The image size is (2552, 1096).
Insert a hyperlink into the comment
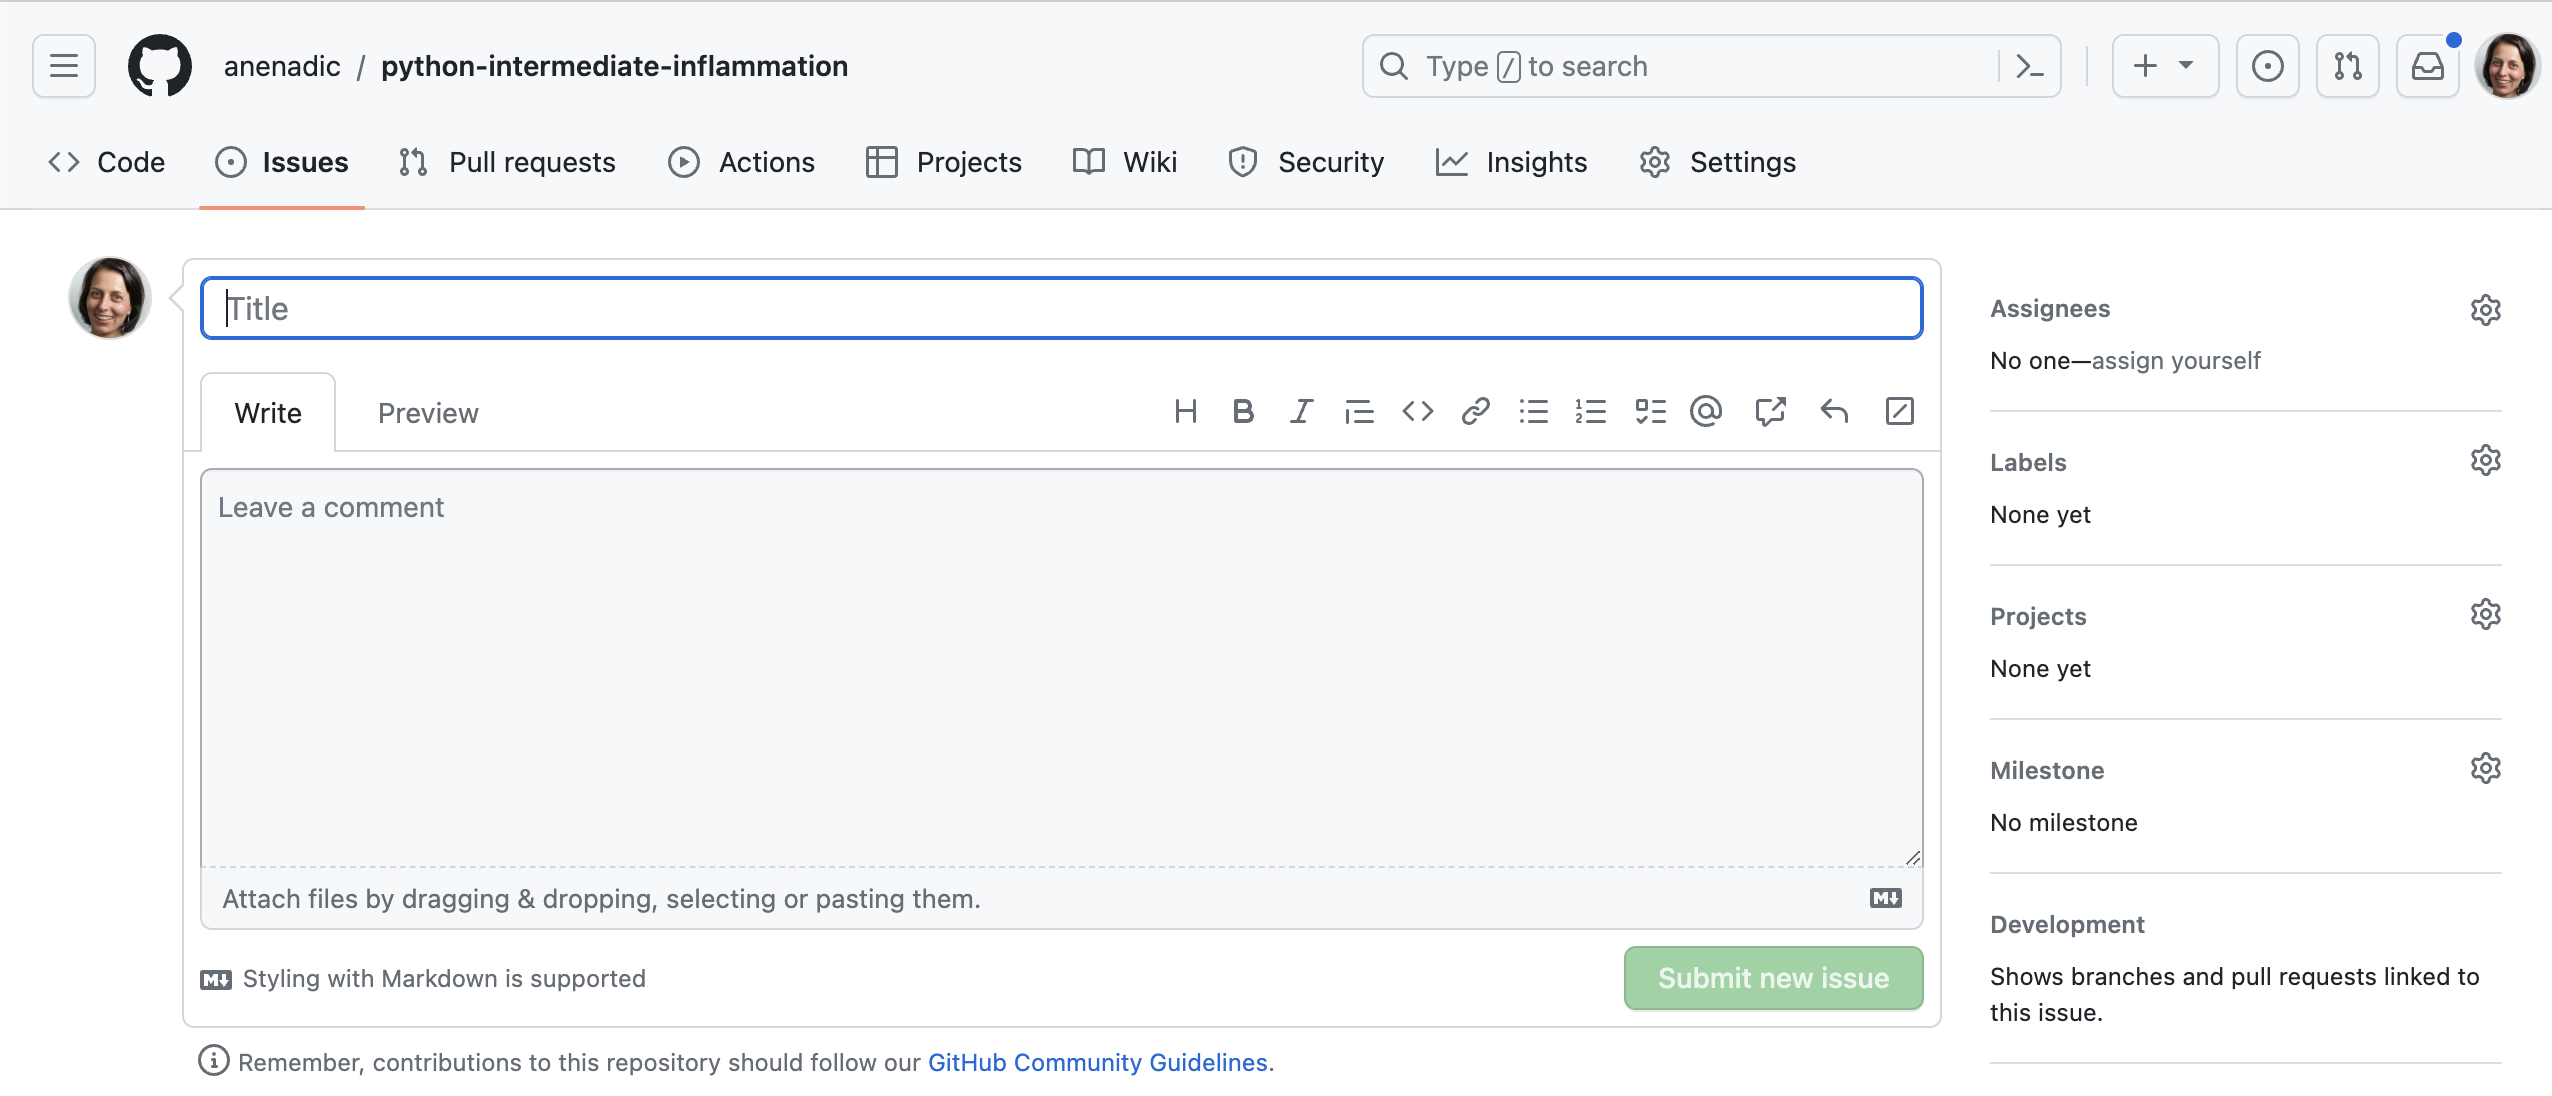[x=1477, y=411]
